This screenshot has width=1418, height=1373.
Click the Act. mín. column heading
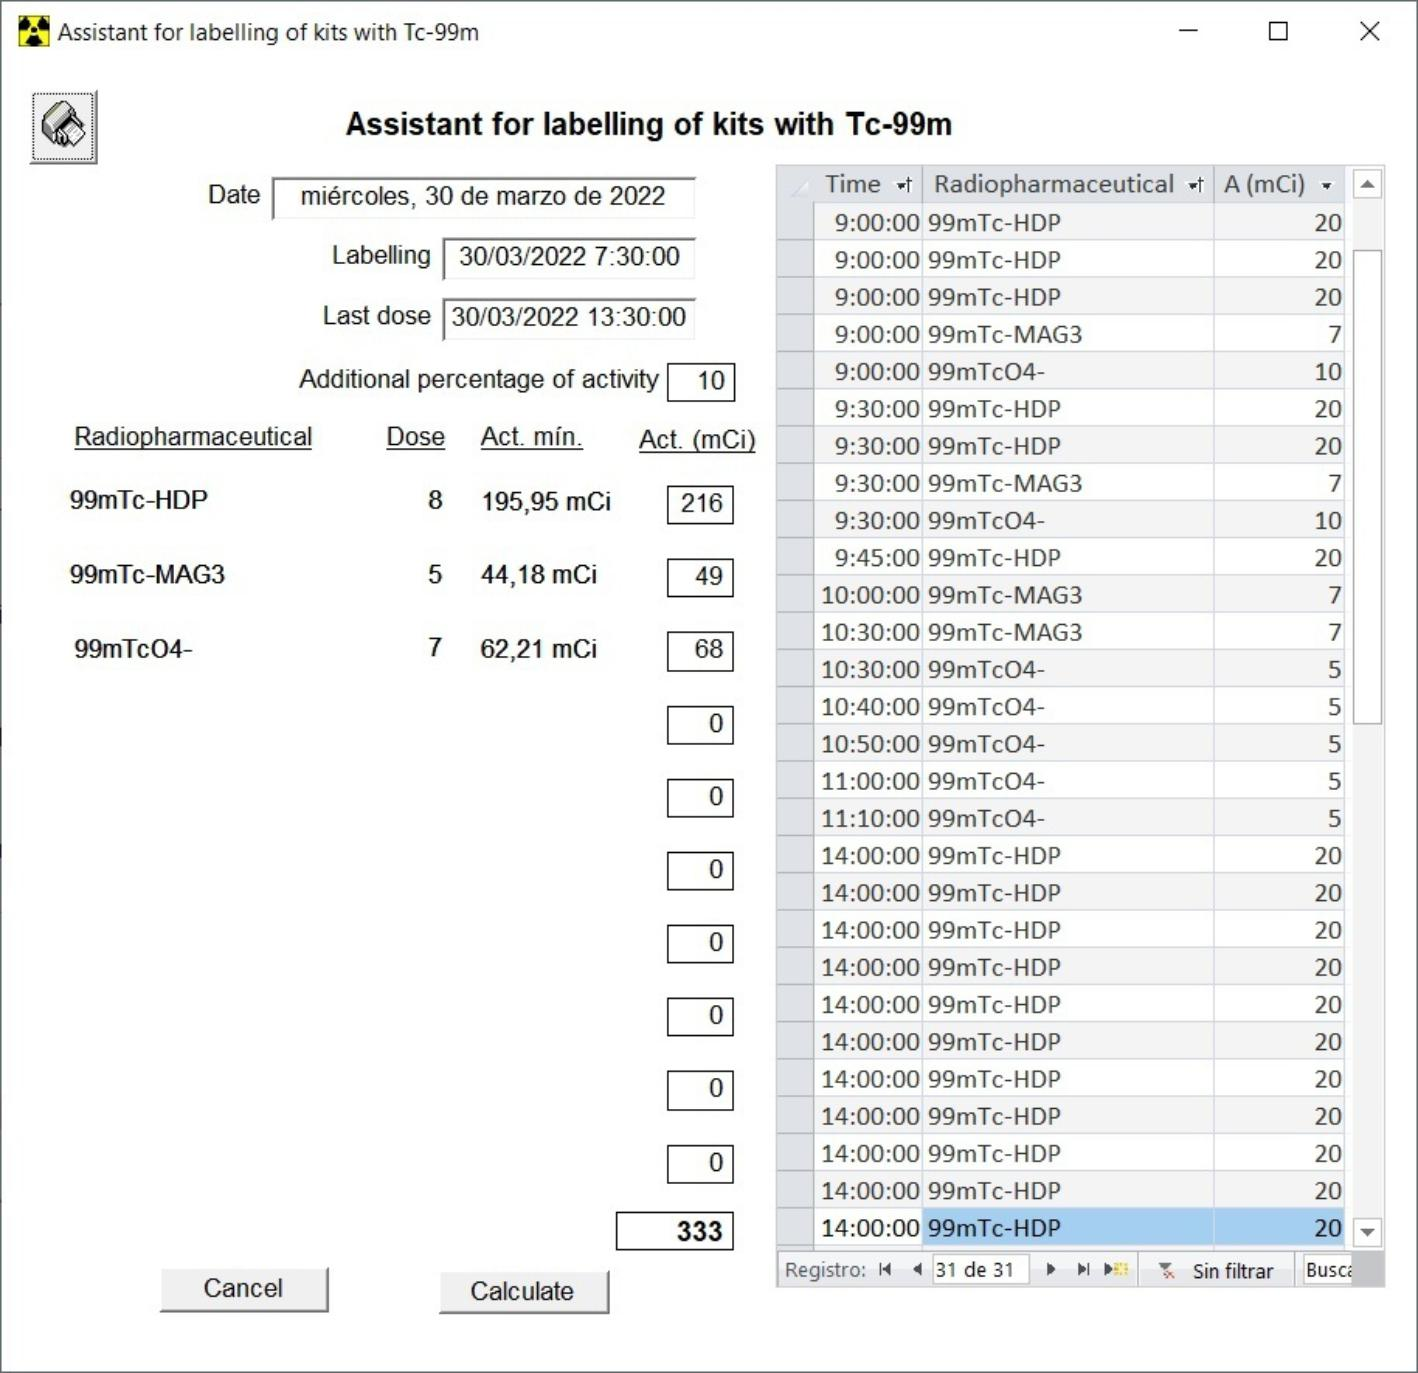tap(531, 437)
